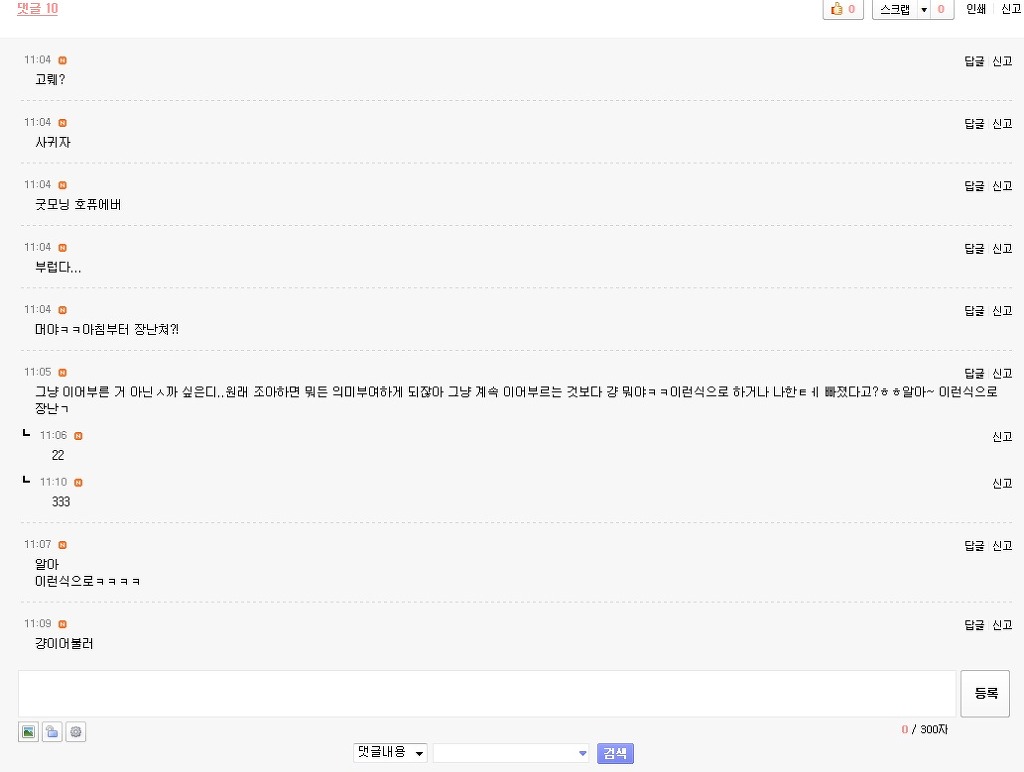The width and height of the screenshot is (1024, 772).
Task: Click 답글 on the '사귀자' comment
Action: 974,123
